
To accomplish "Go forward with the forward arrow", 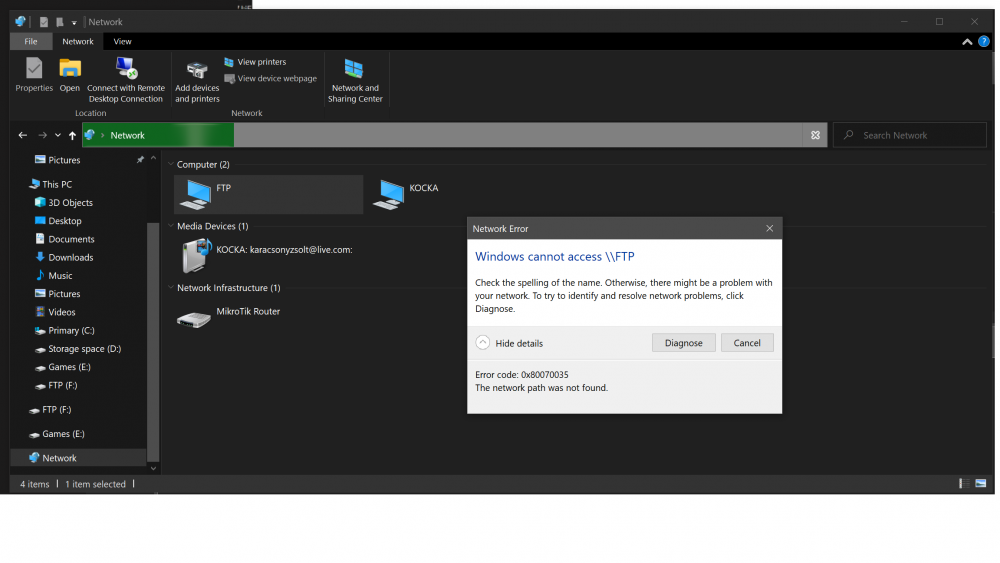I will coord(42,135).
